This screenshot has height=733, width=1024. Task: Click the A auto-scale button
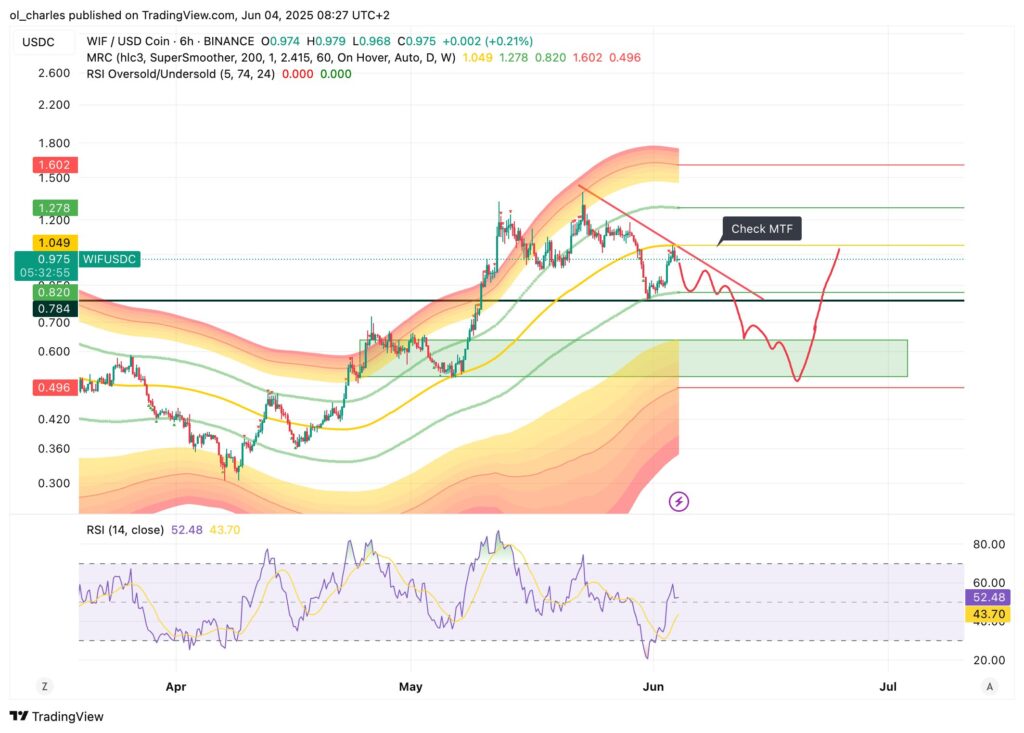pyautogui.click(x=989, y=685)
